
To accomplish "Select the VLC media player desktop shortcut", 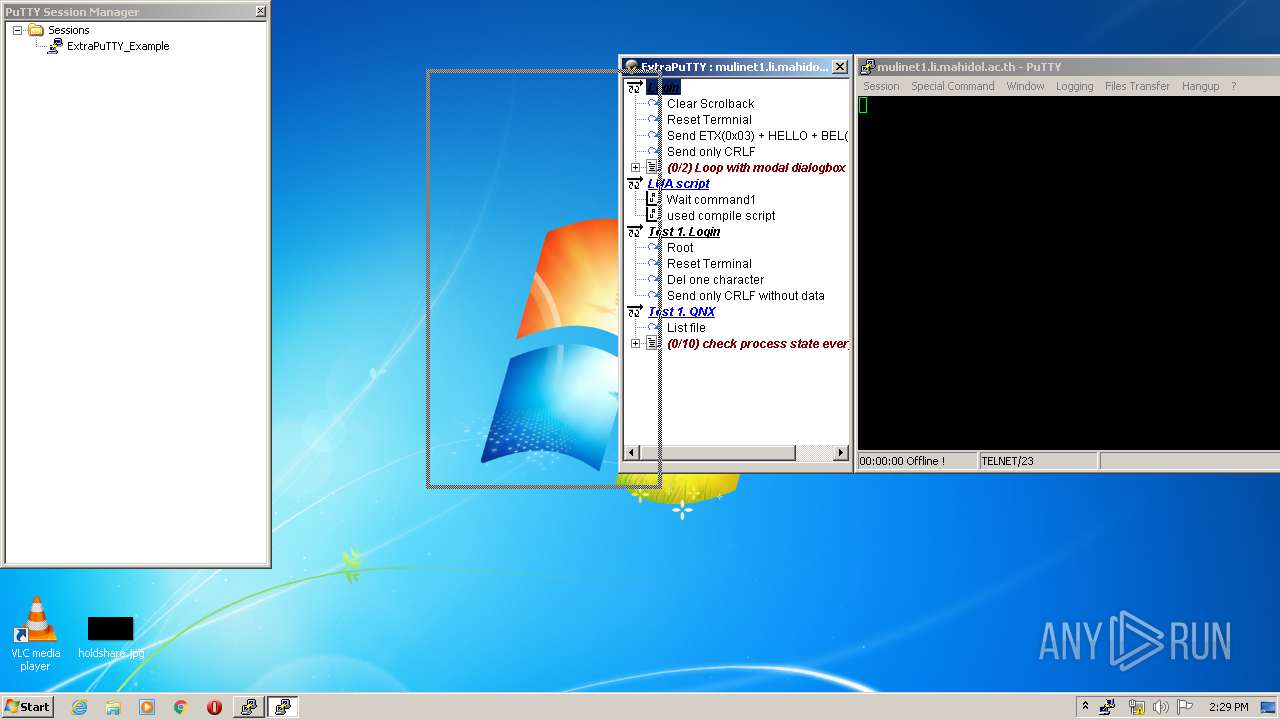I will [35, 634].
